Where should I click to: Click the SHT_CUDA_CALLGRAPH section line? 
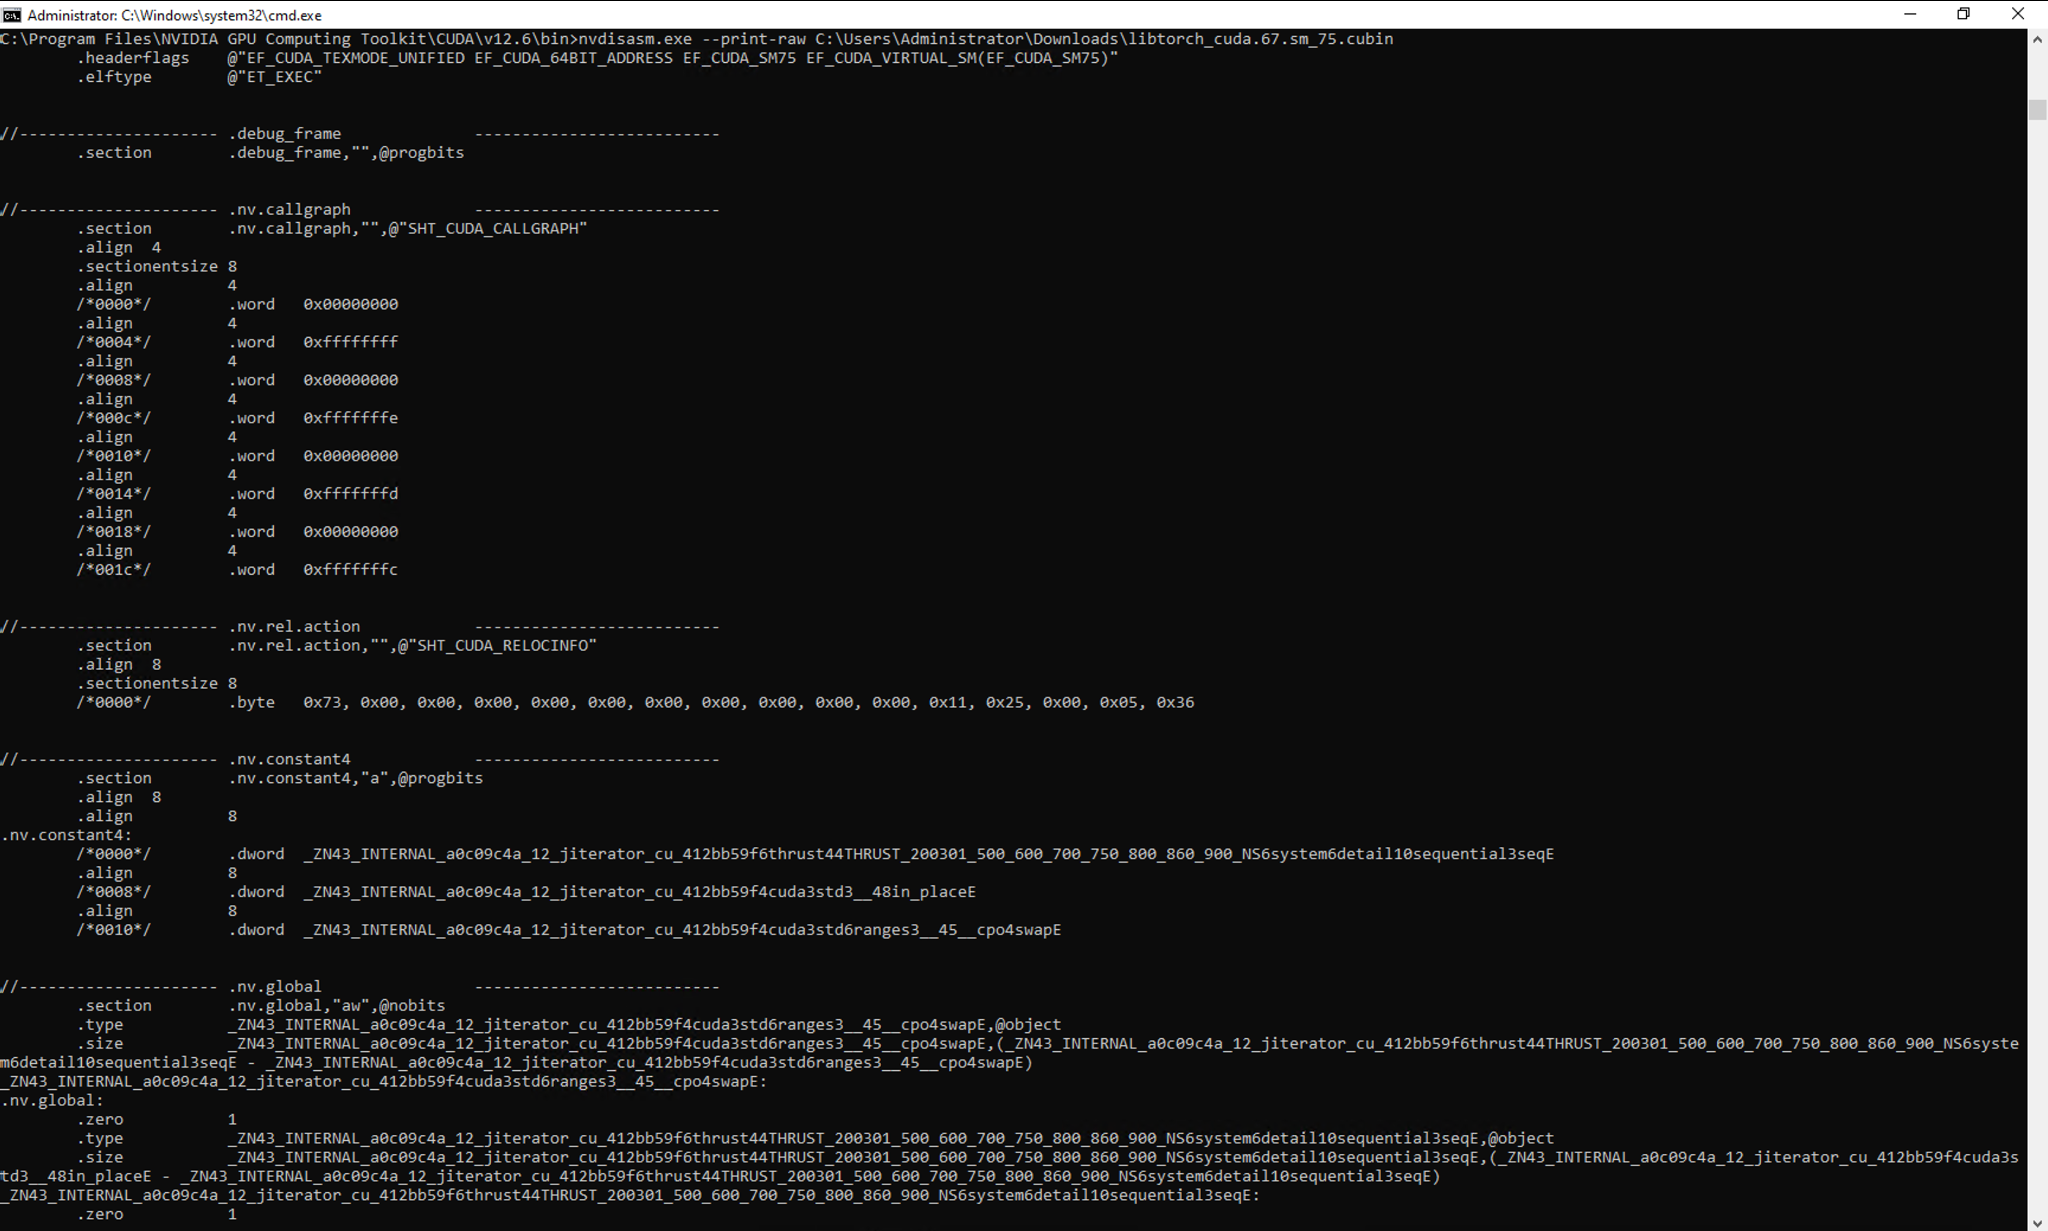[332, 229]
